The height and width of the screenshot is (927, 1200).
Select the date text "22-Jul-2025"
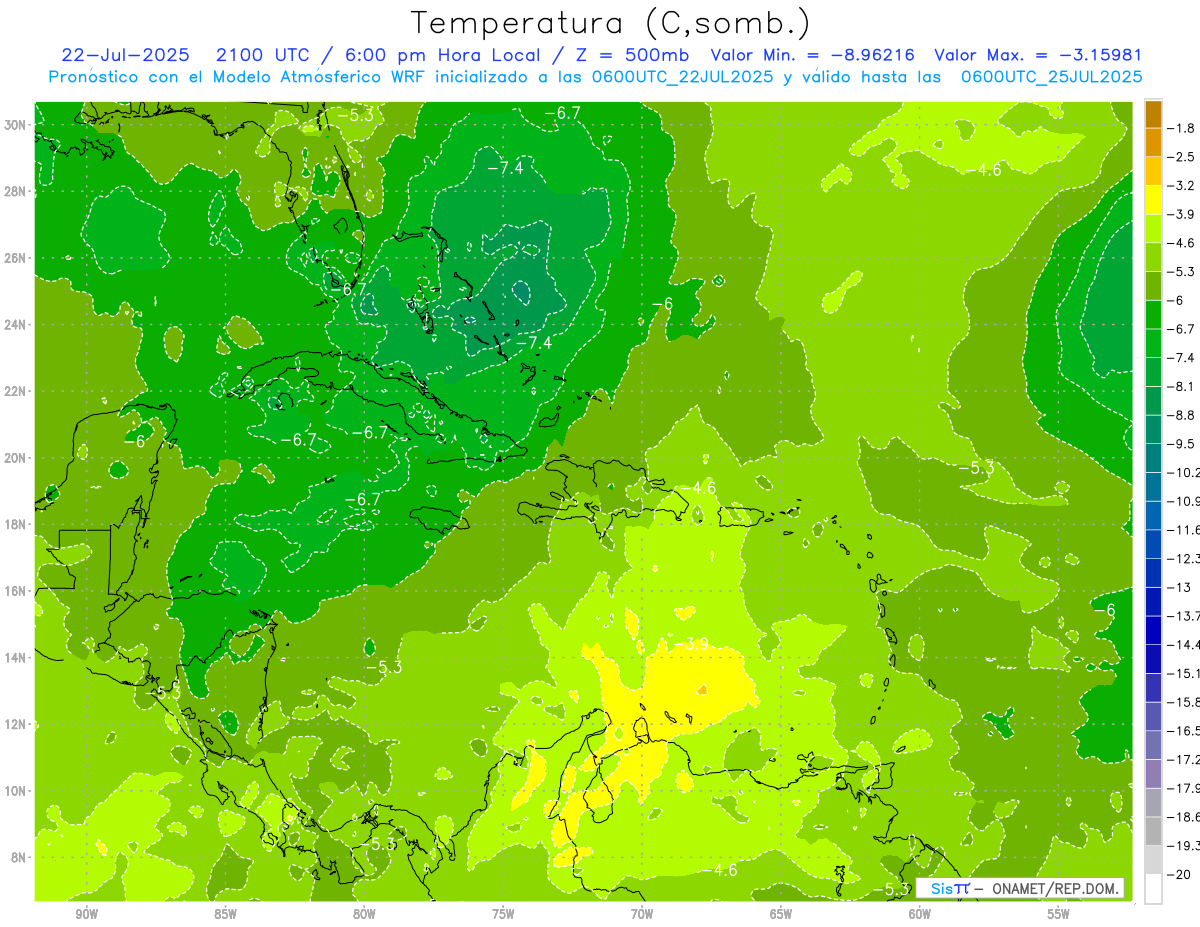tap(124, 55)
